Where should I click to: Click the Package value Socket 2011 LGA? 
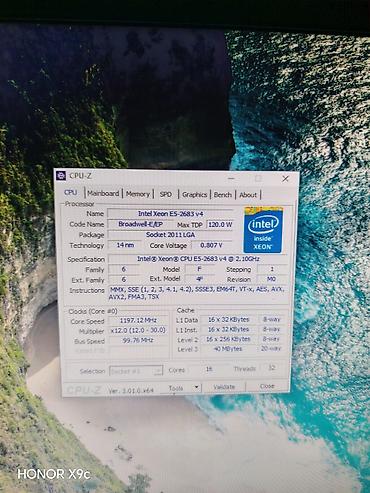[170, 235]
